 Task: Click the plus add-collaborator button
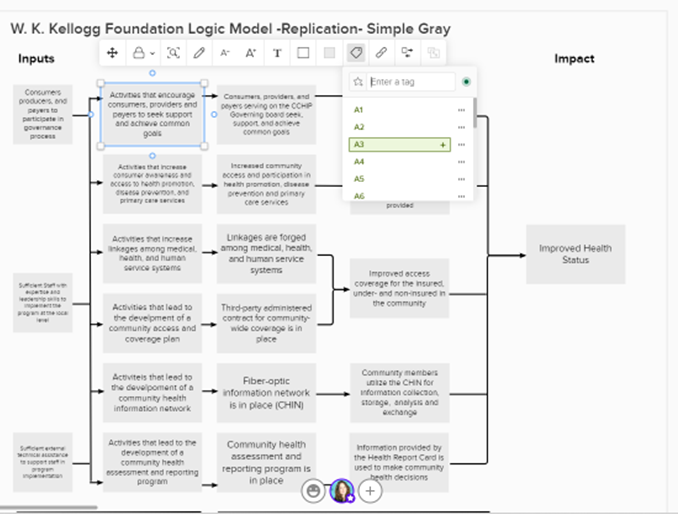[370, 491]
